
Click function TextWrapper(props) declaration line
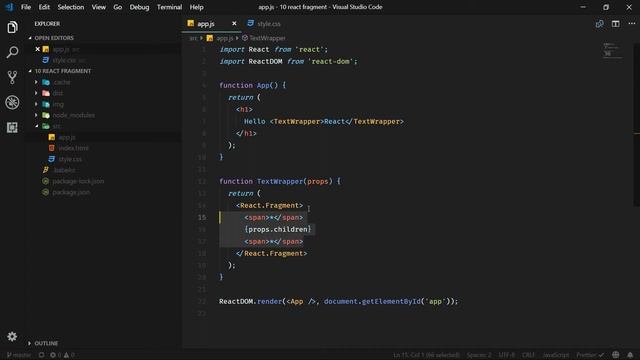coord(280,181)
